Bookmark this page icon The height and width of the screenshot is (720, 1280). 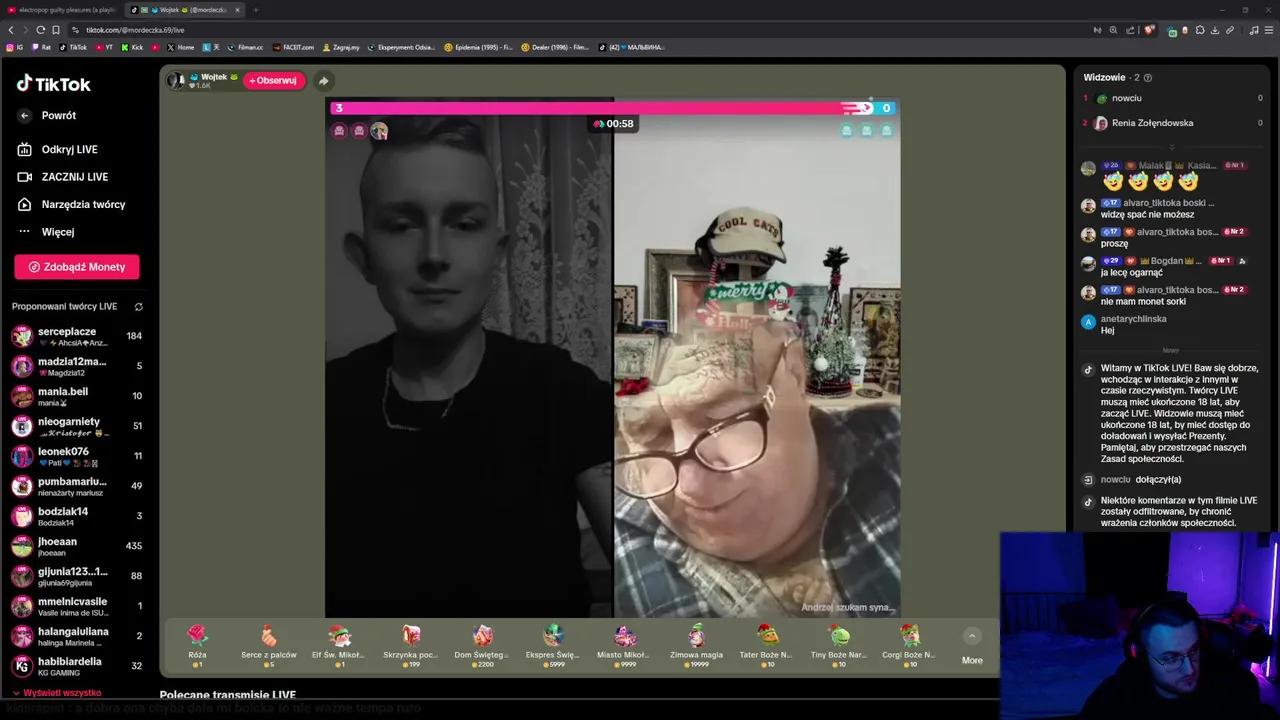pyautogui.click(x=55, y=30)
